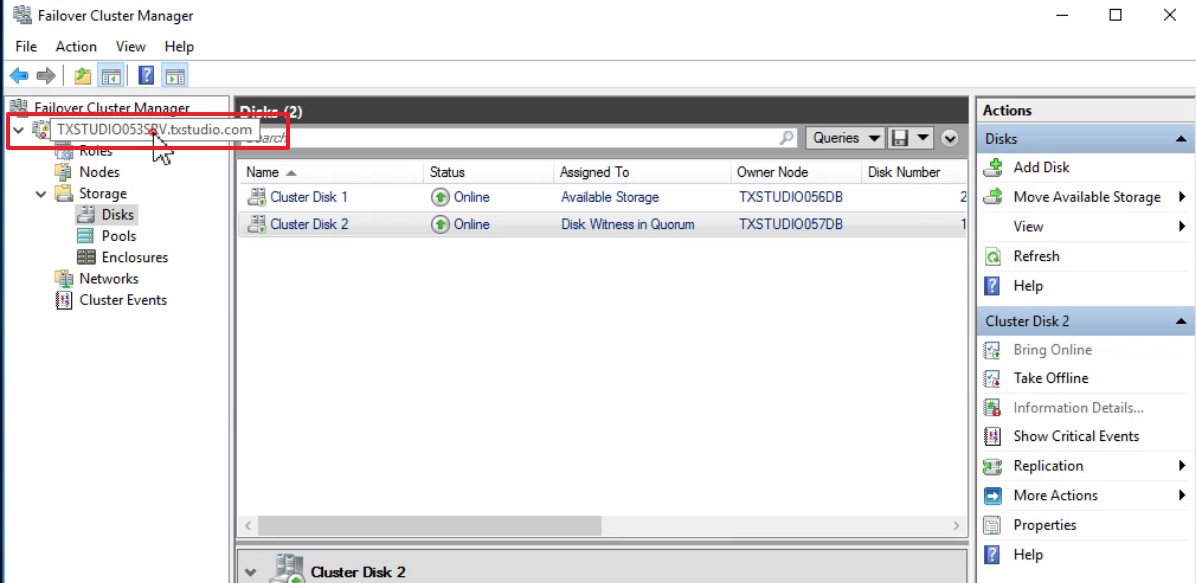Click the Add Disk icon in Actions
Image resolution: width=1196 pixels, height=583 pixels.
tap(992, 167)
